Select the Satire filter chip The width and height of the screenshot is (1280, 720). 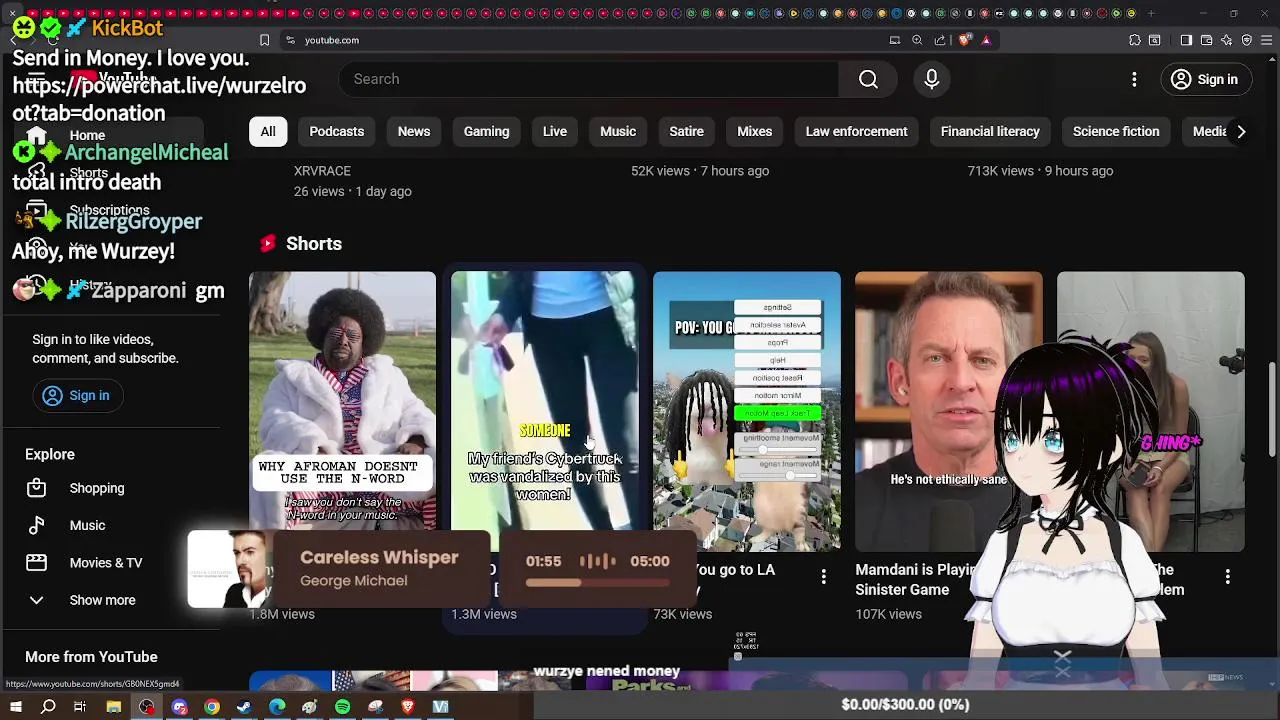[x=686, y=131]
